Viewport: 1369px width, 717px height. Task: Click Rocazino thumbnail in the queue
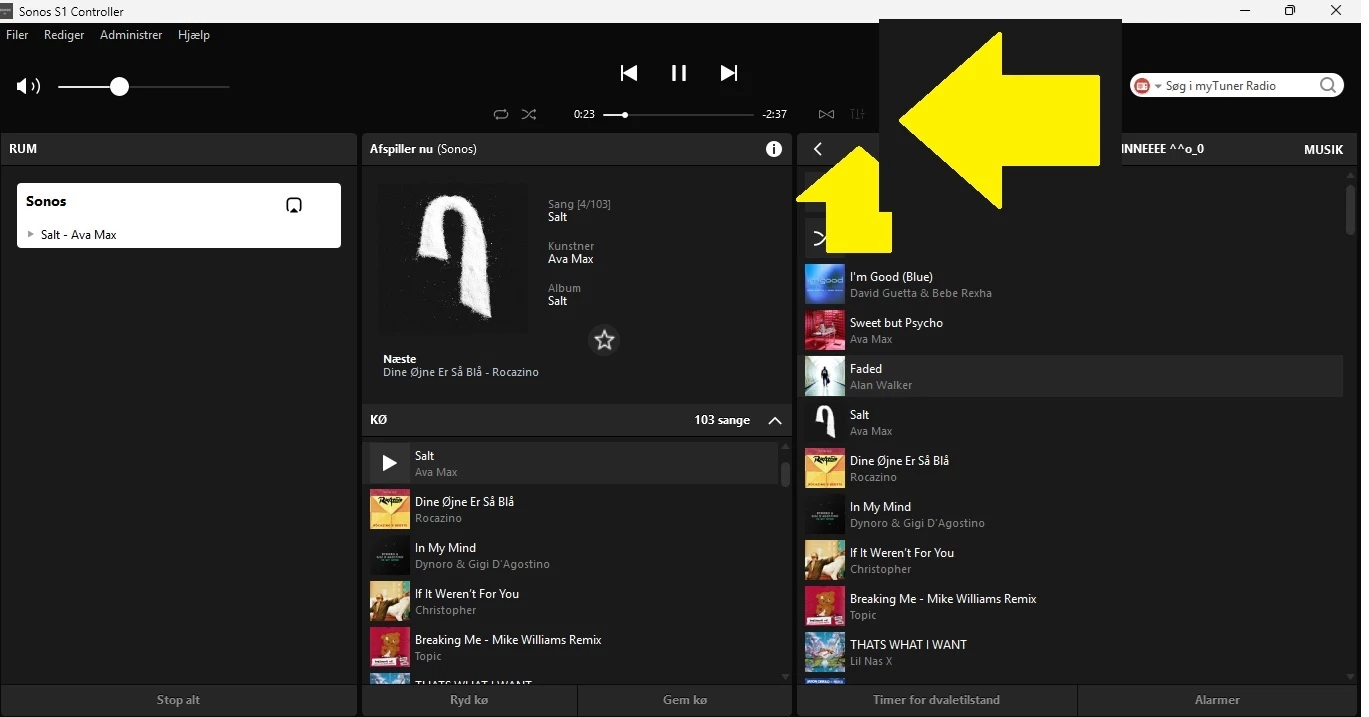click(x=390, y=510)
